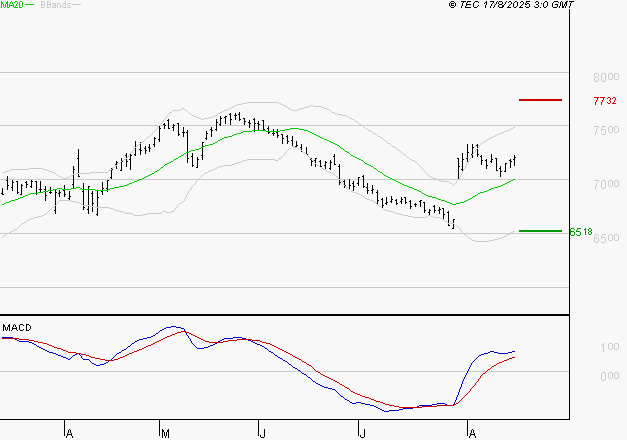
Task: Click the second J month label
Action: point(362,433)
